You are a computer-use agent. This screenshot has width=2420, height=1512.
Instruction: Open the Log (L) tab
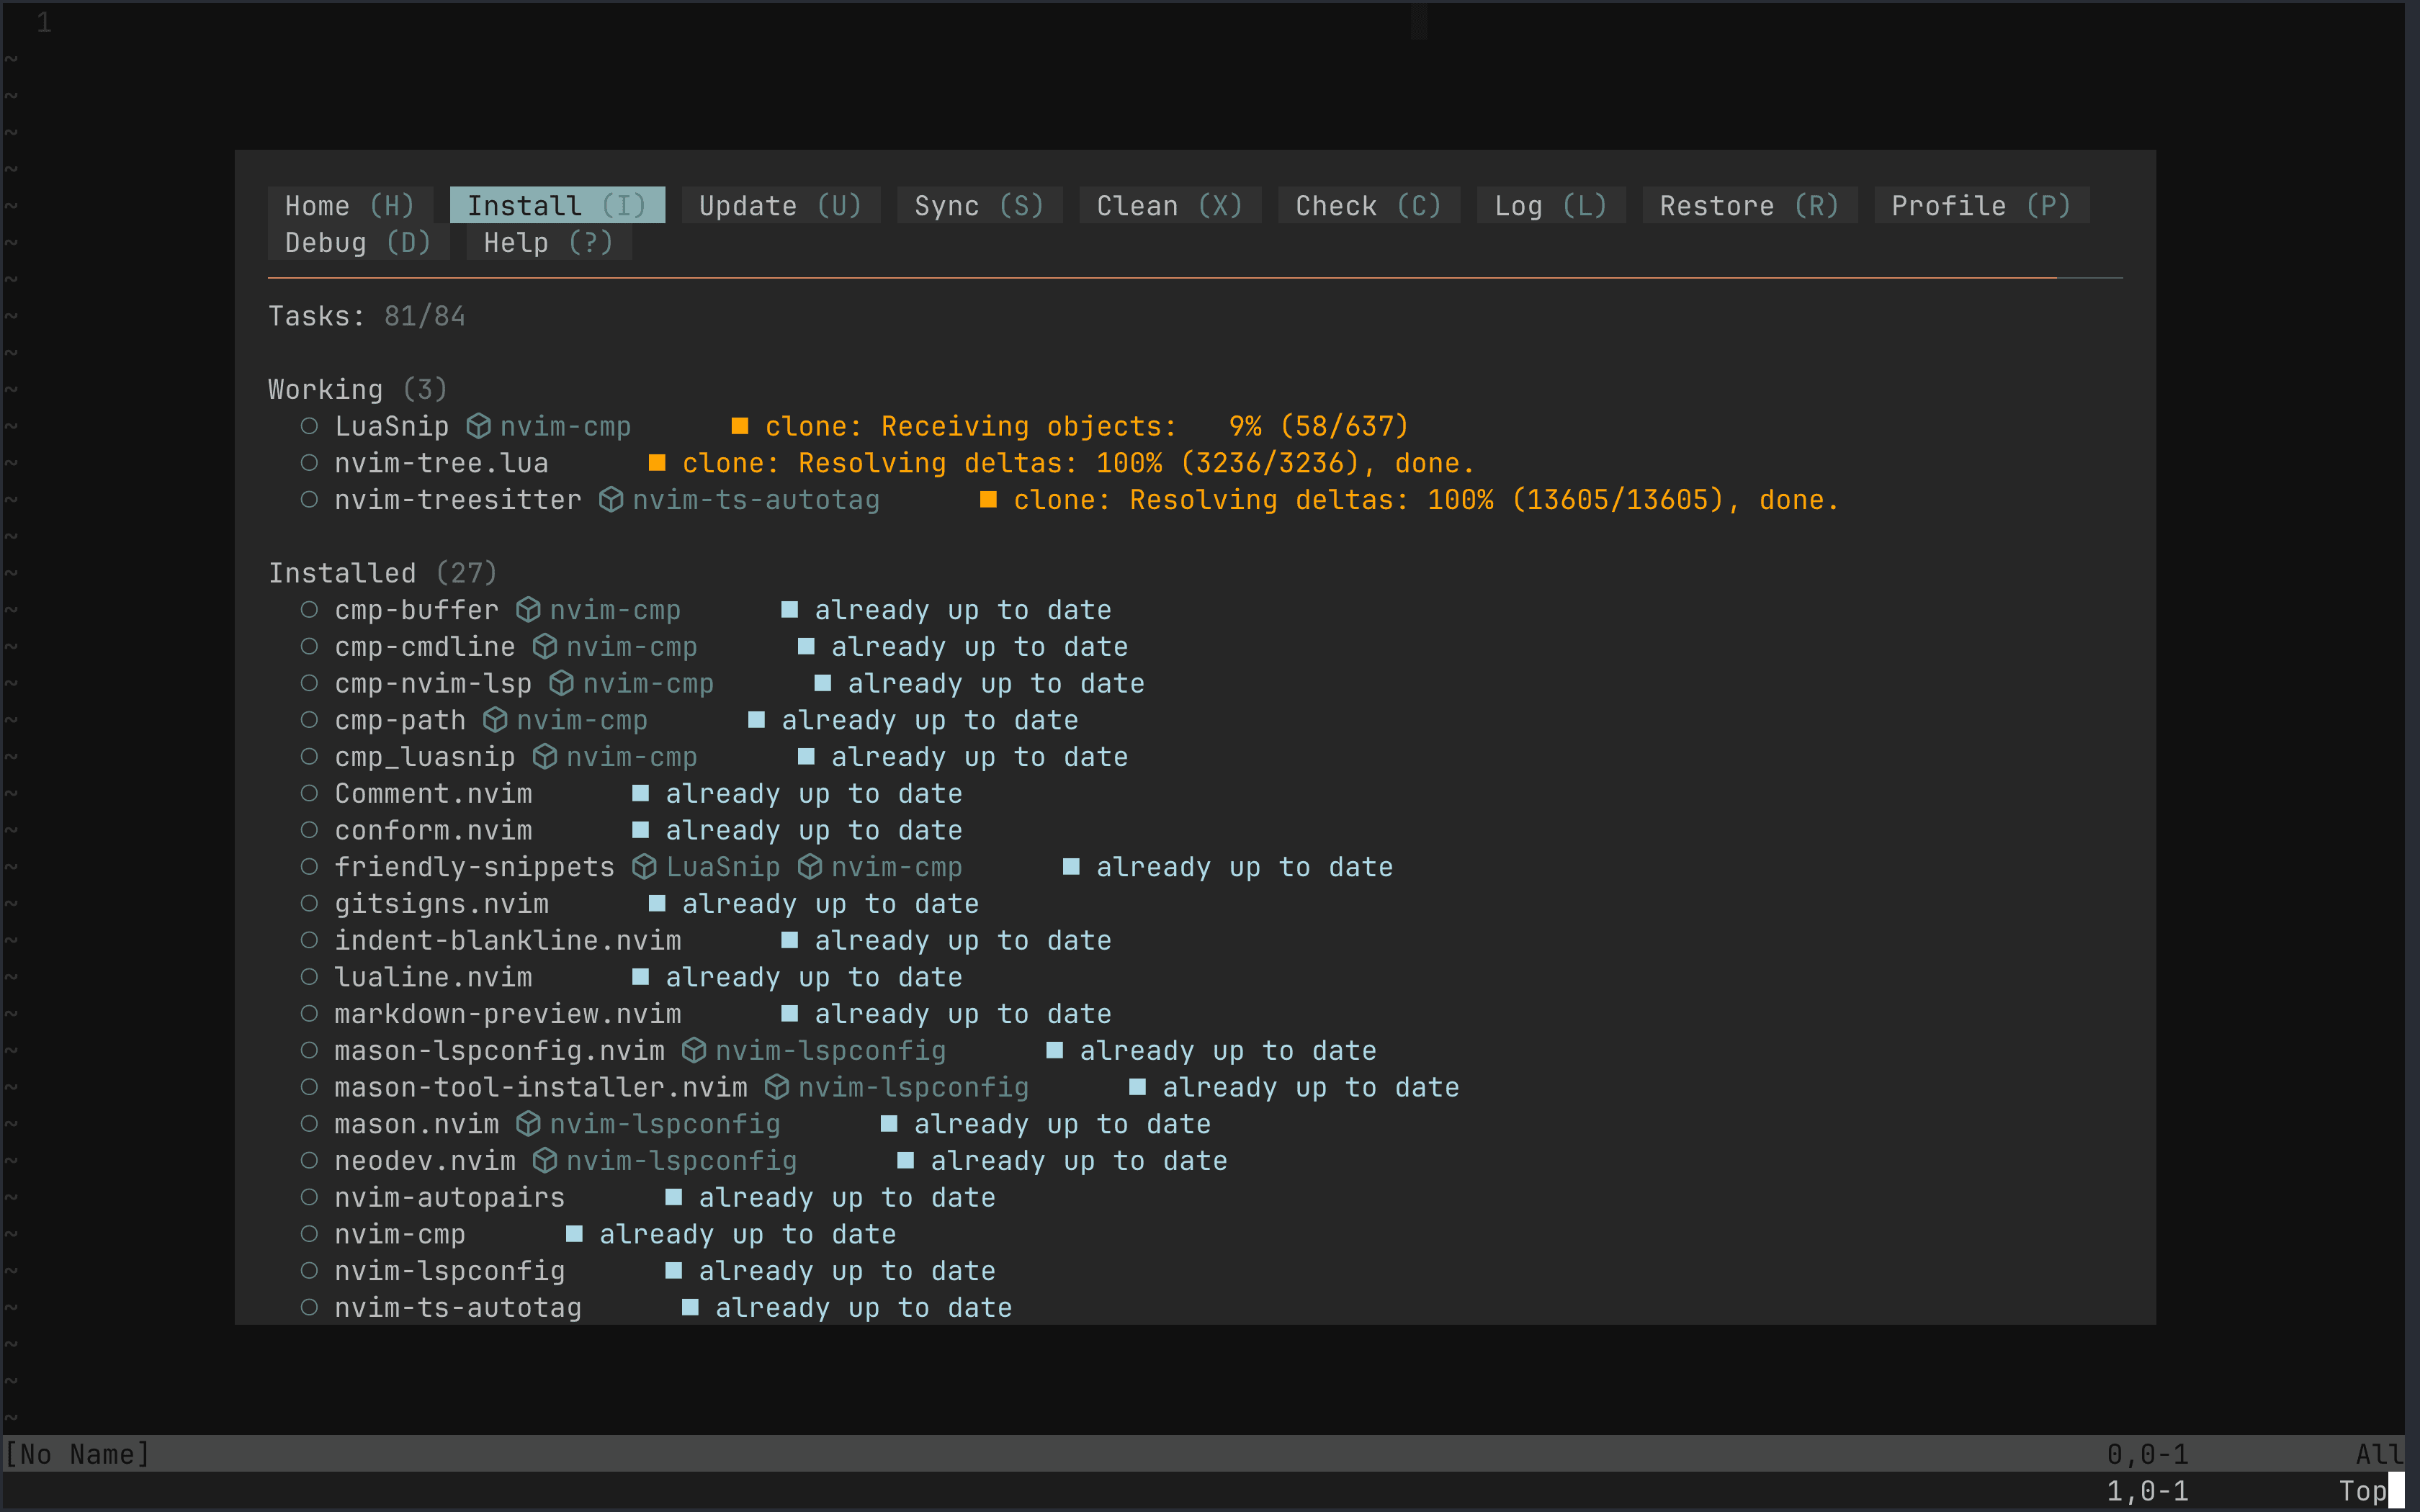[1551, 206]
